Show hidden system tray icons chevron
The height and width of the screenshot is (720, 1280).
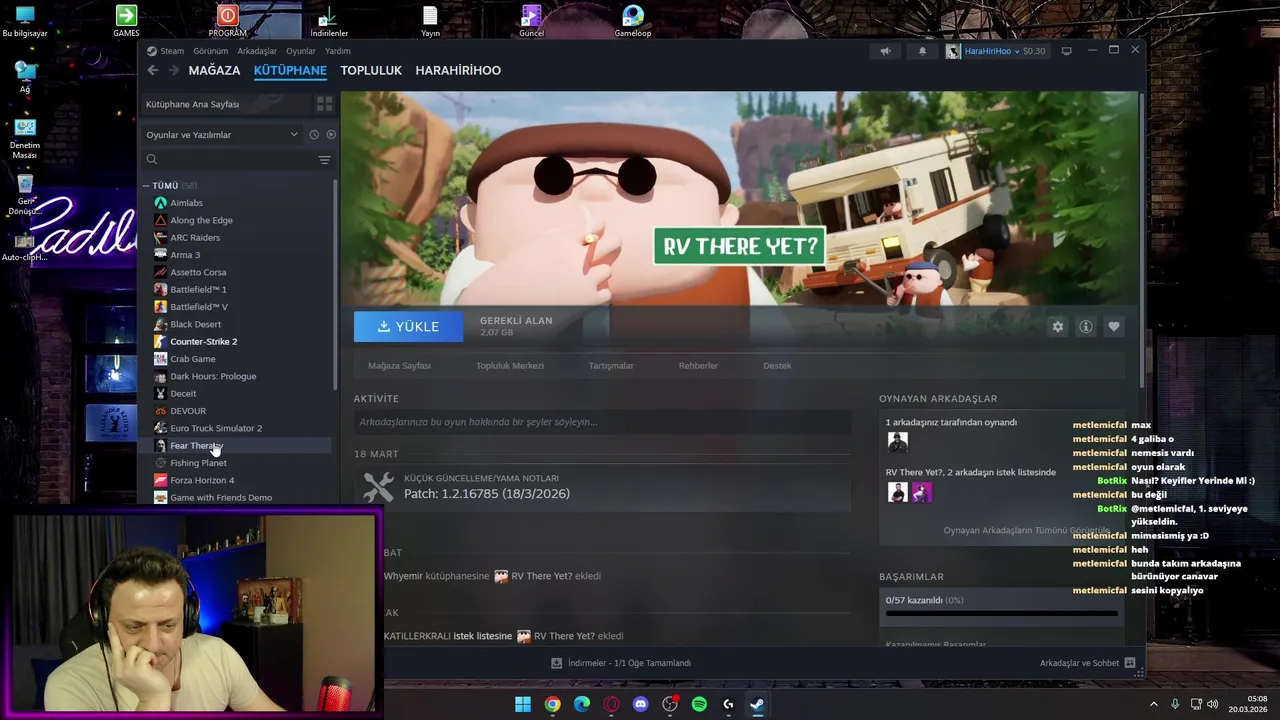(x=1153, y=704)
